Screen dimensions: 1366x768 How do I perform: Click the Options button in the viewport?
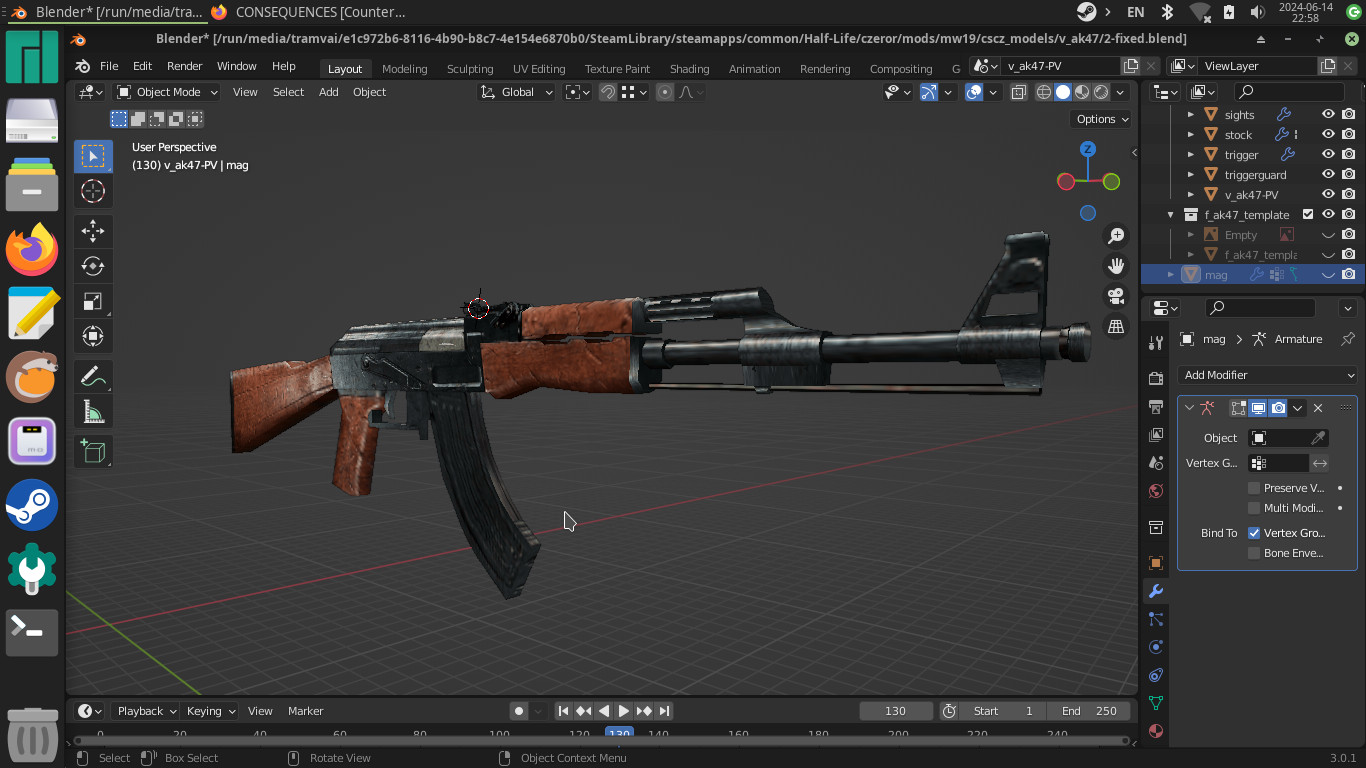pos(1100,119)
